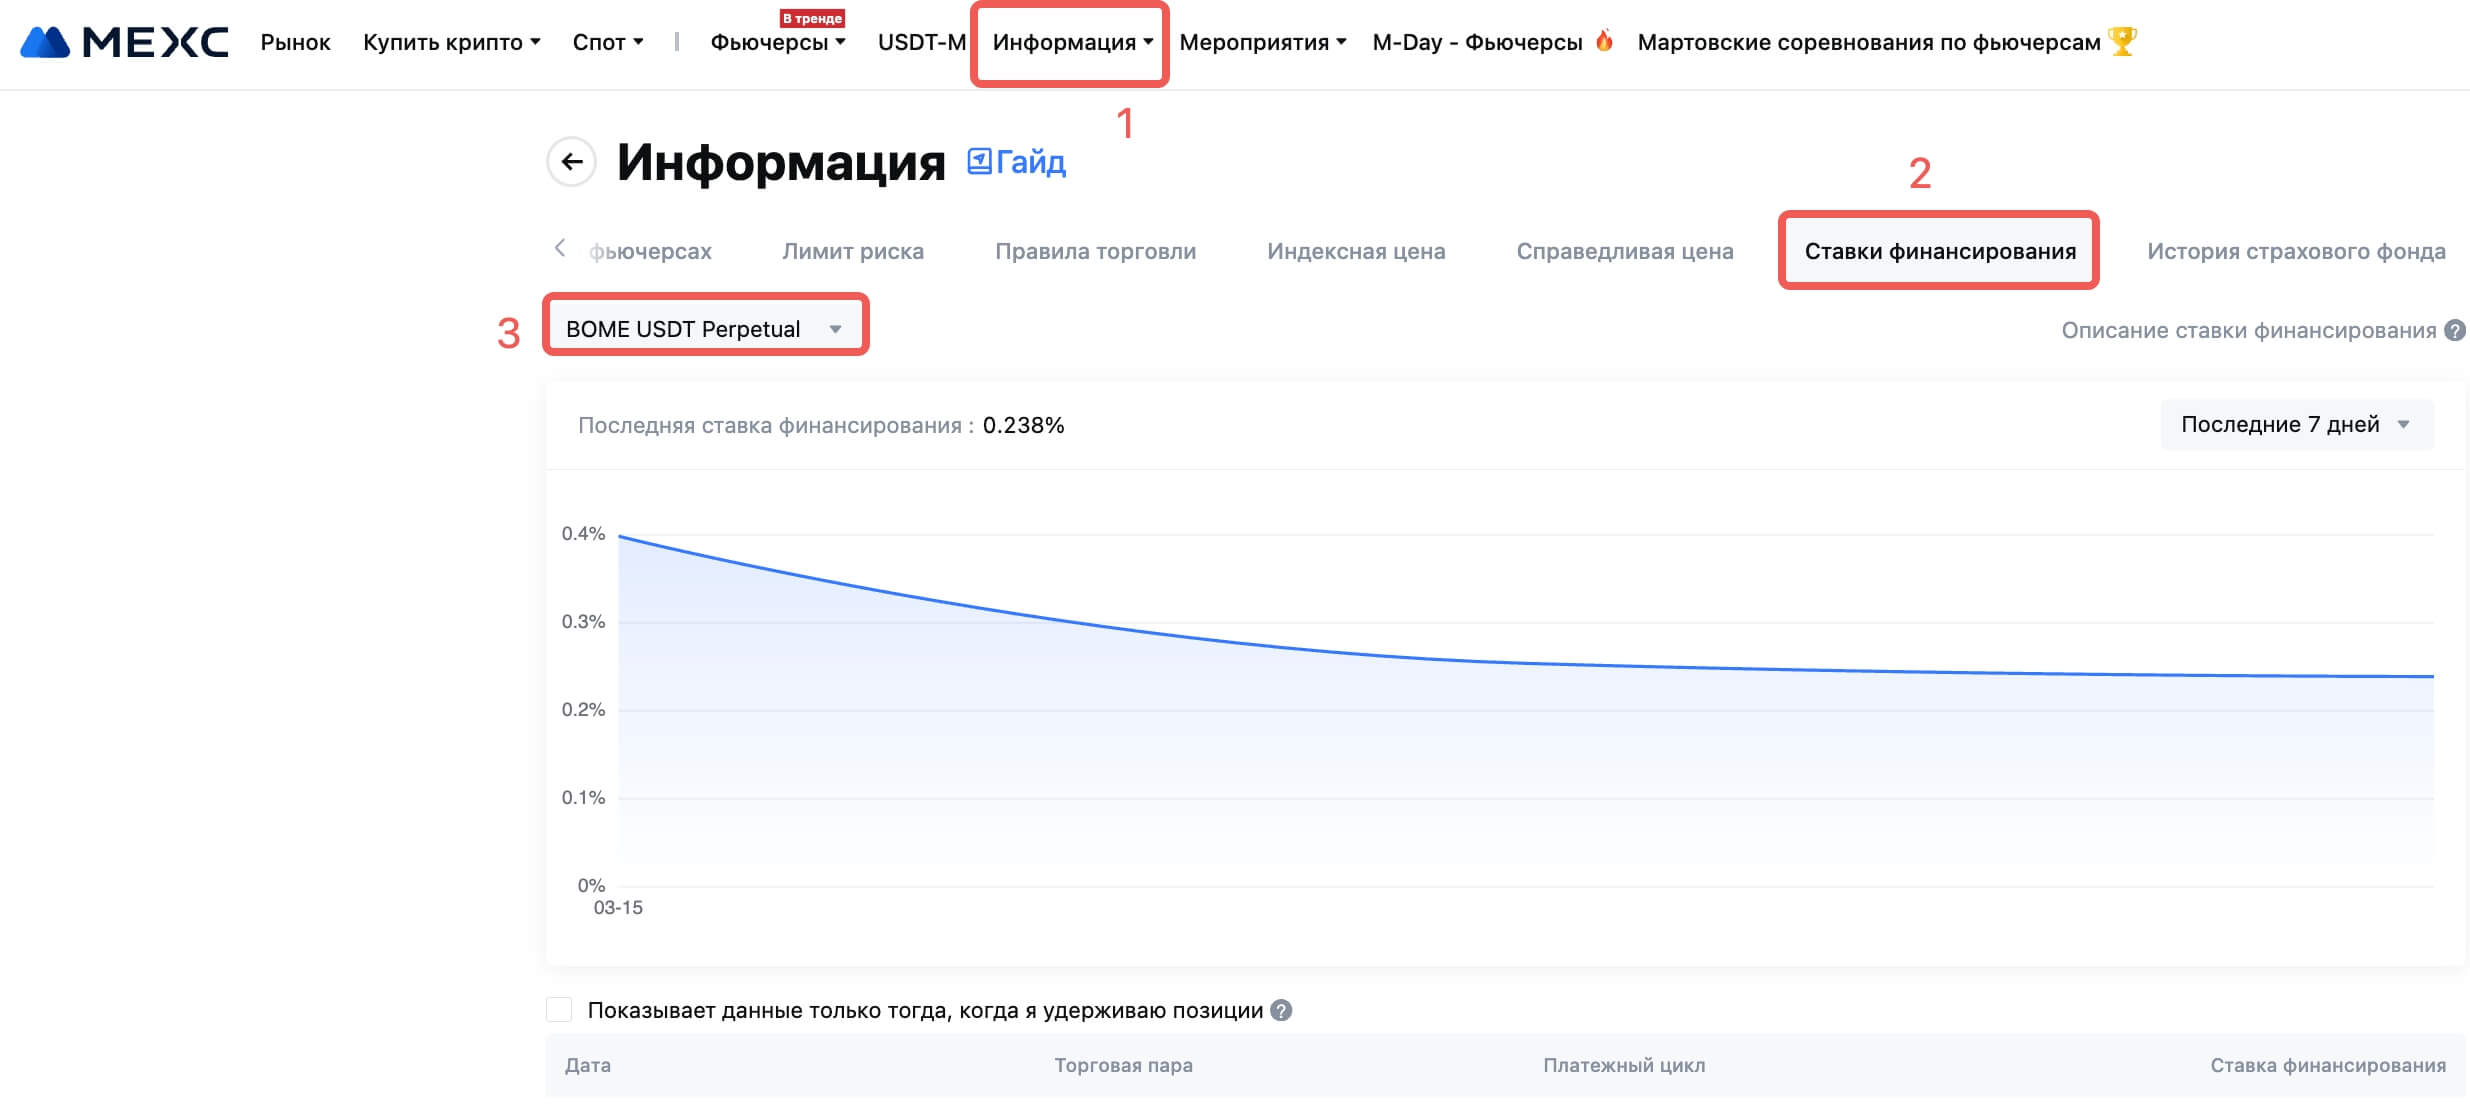The image size is (2470, 1116).
Task: Enable the show-only-my-positions checkbox
Action: [x=559, y=1010]
